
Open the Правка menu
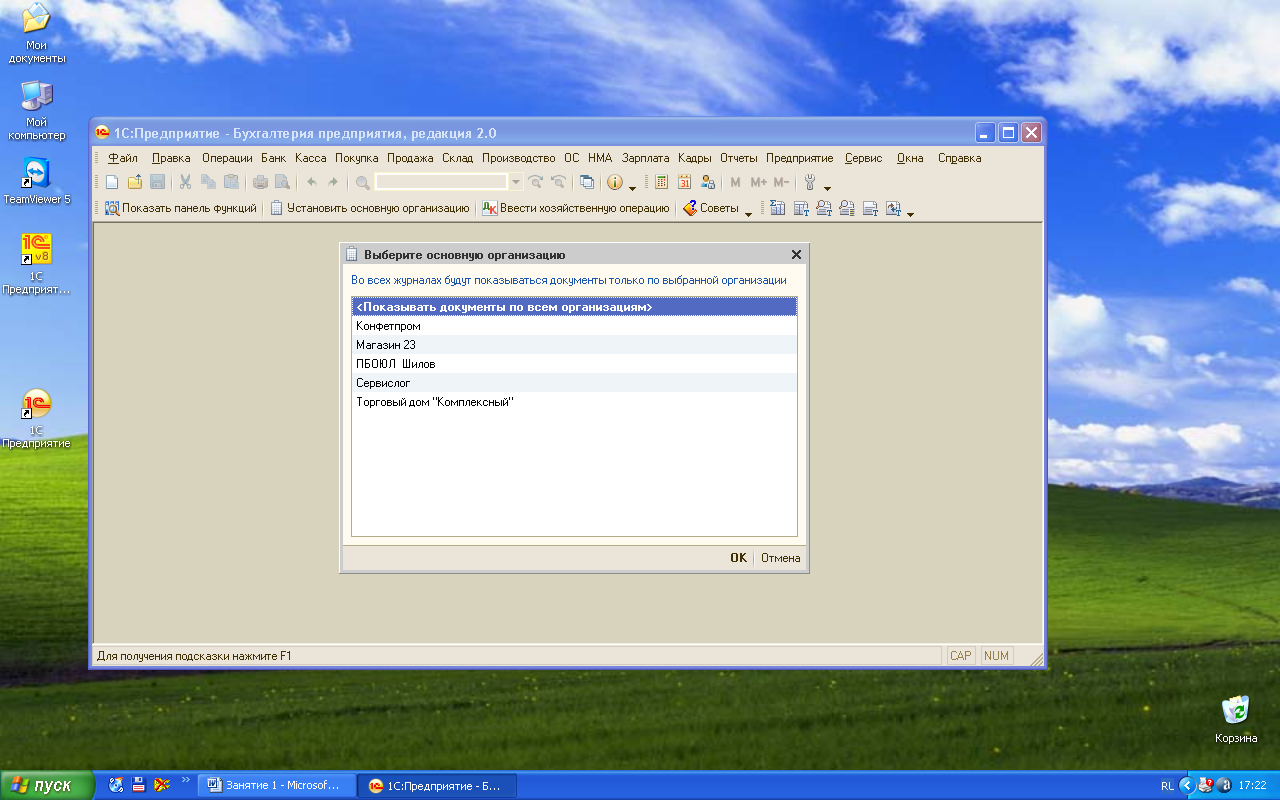171,158
